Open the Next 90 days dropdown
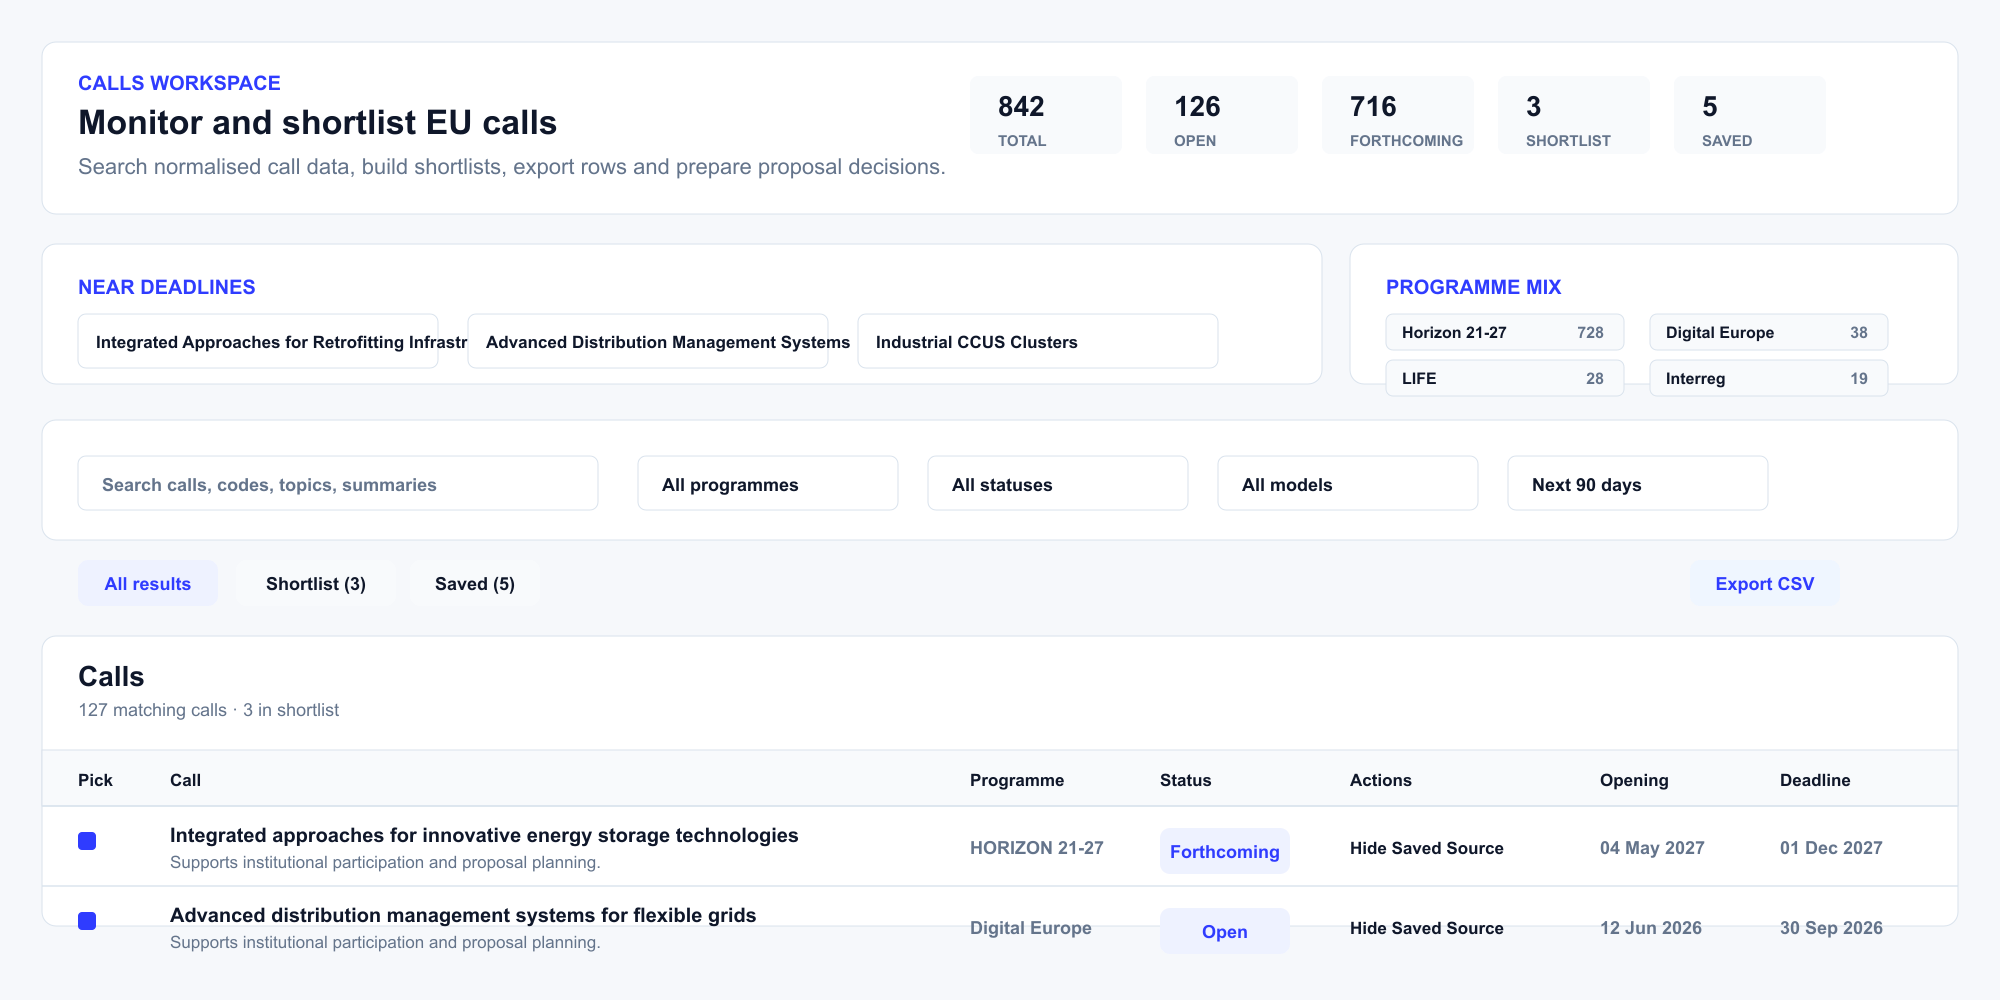 pos(1638,484)
